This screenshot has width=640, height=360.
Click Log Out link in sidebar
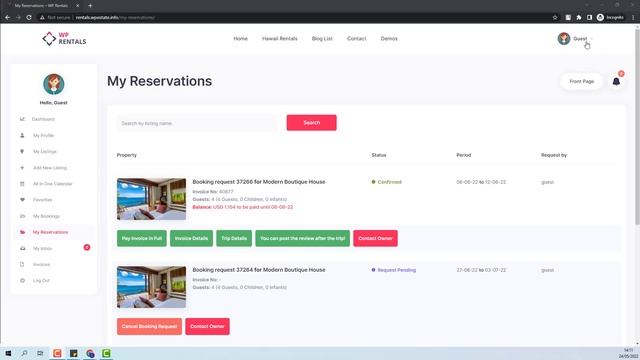point(41,280)
